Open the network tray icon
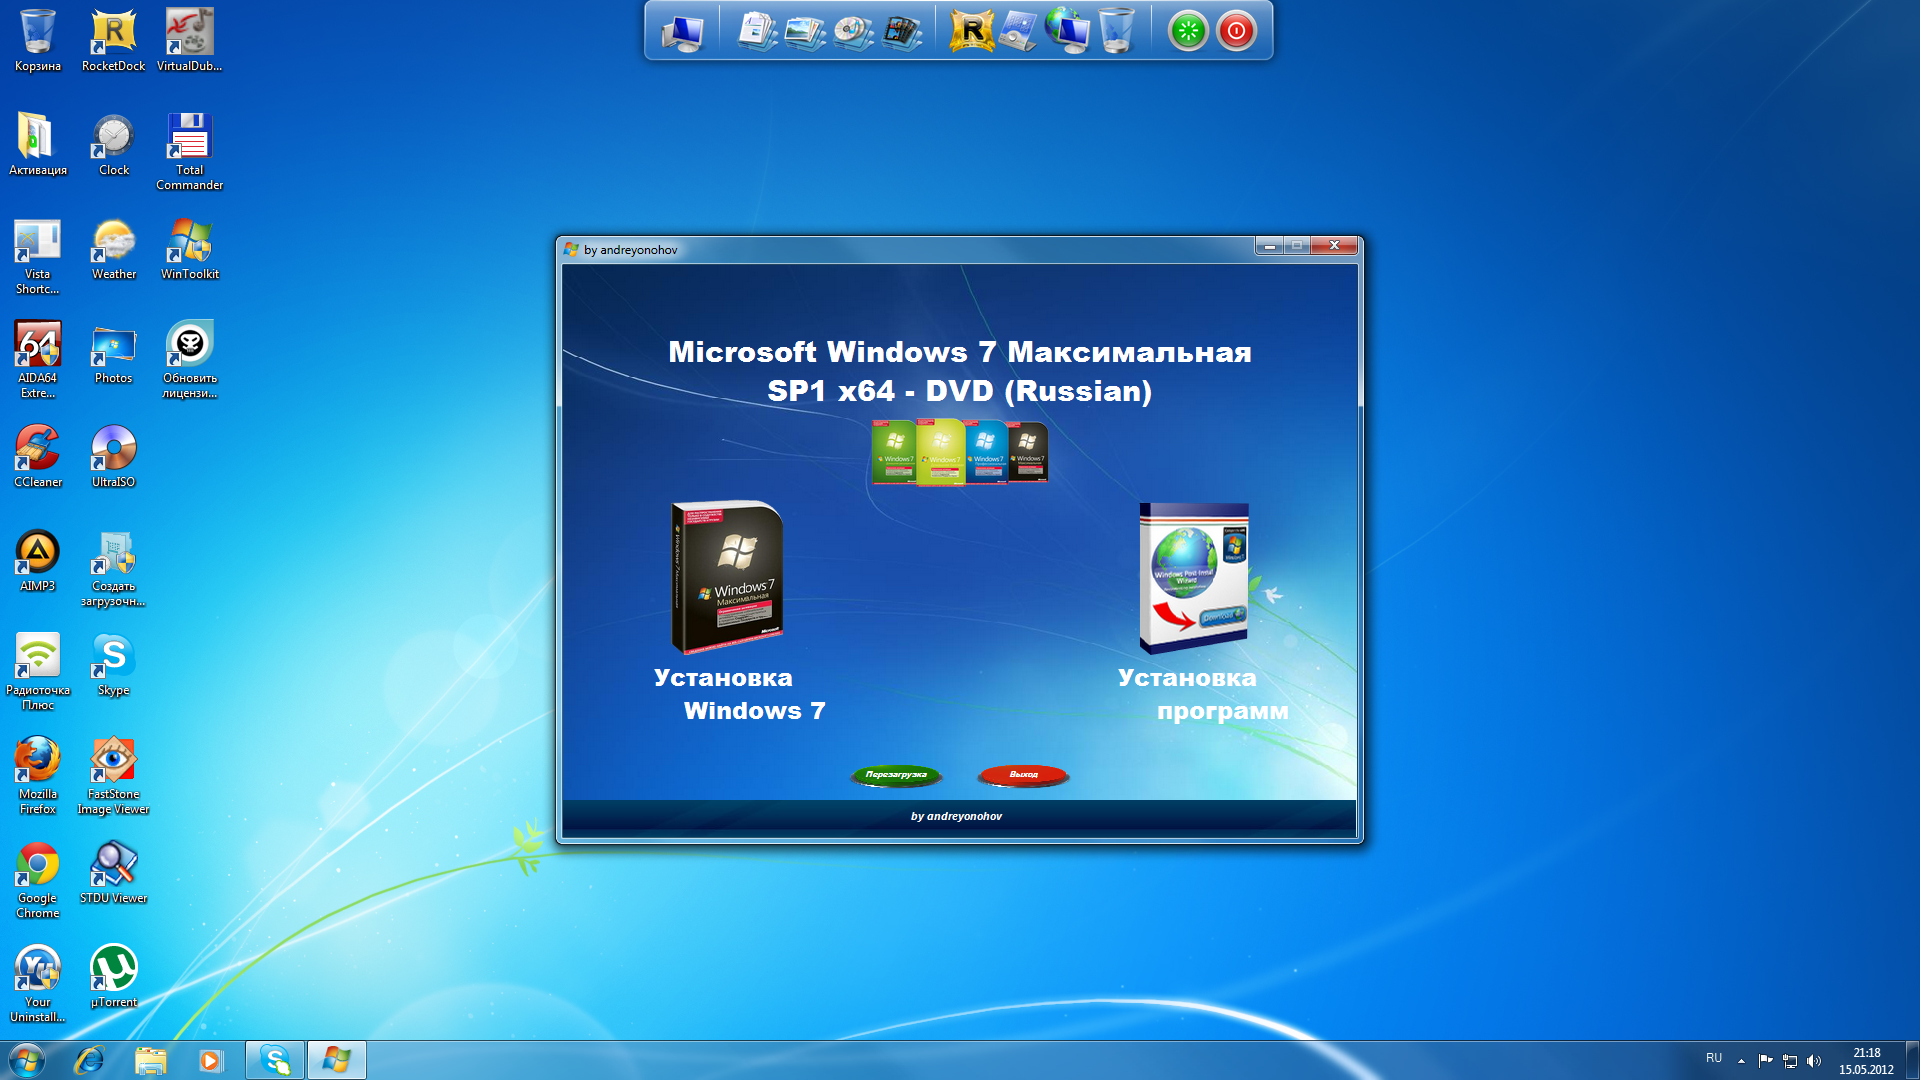Viewport: 1920px width, 1080px height. click(x=1790, y=1061)
